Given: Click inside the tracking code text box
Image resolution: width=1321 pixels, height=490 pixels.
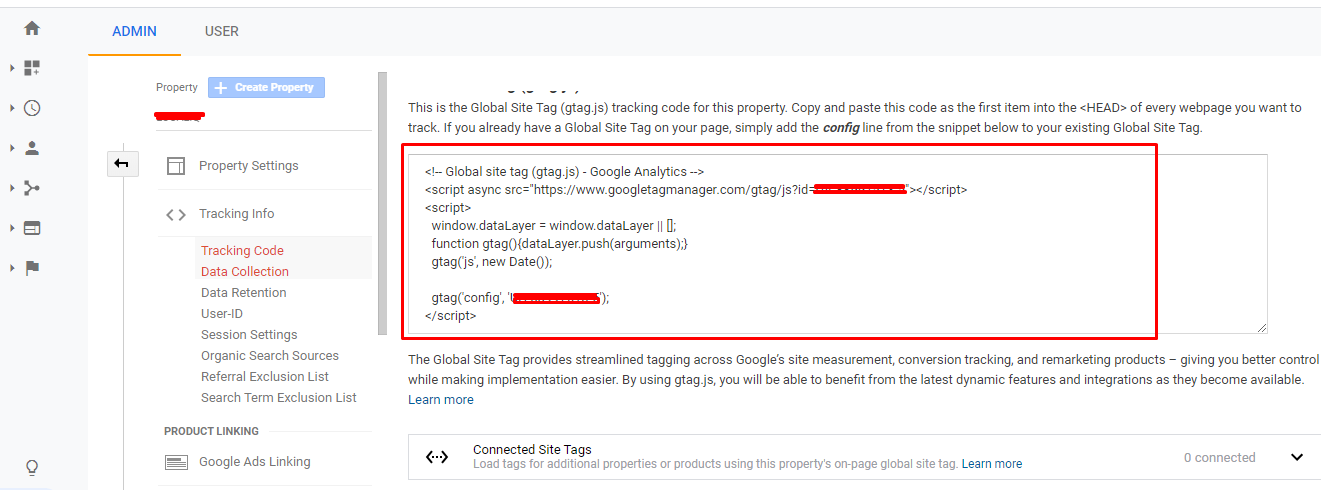Looking at the screenshot, I should click(x=835, y=245).
